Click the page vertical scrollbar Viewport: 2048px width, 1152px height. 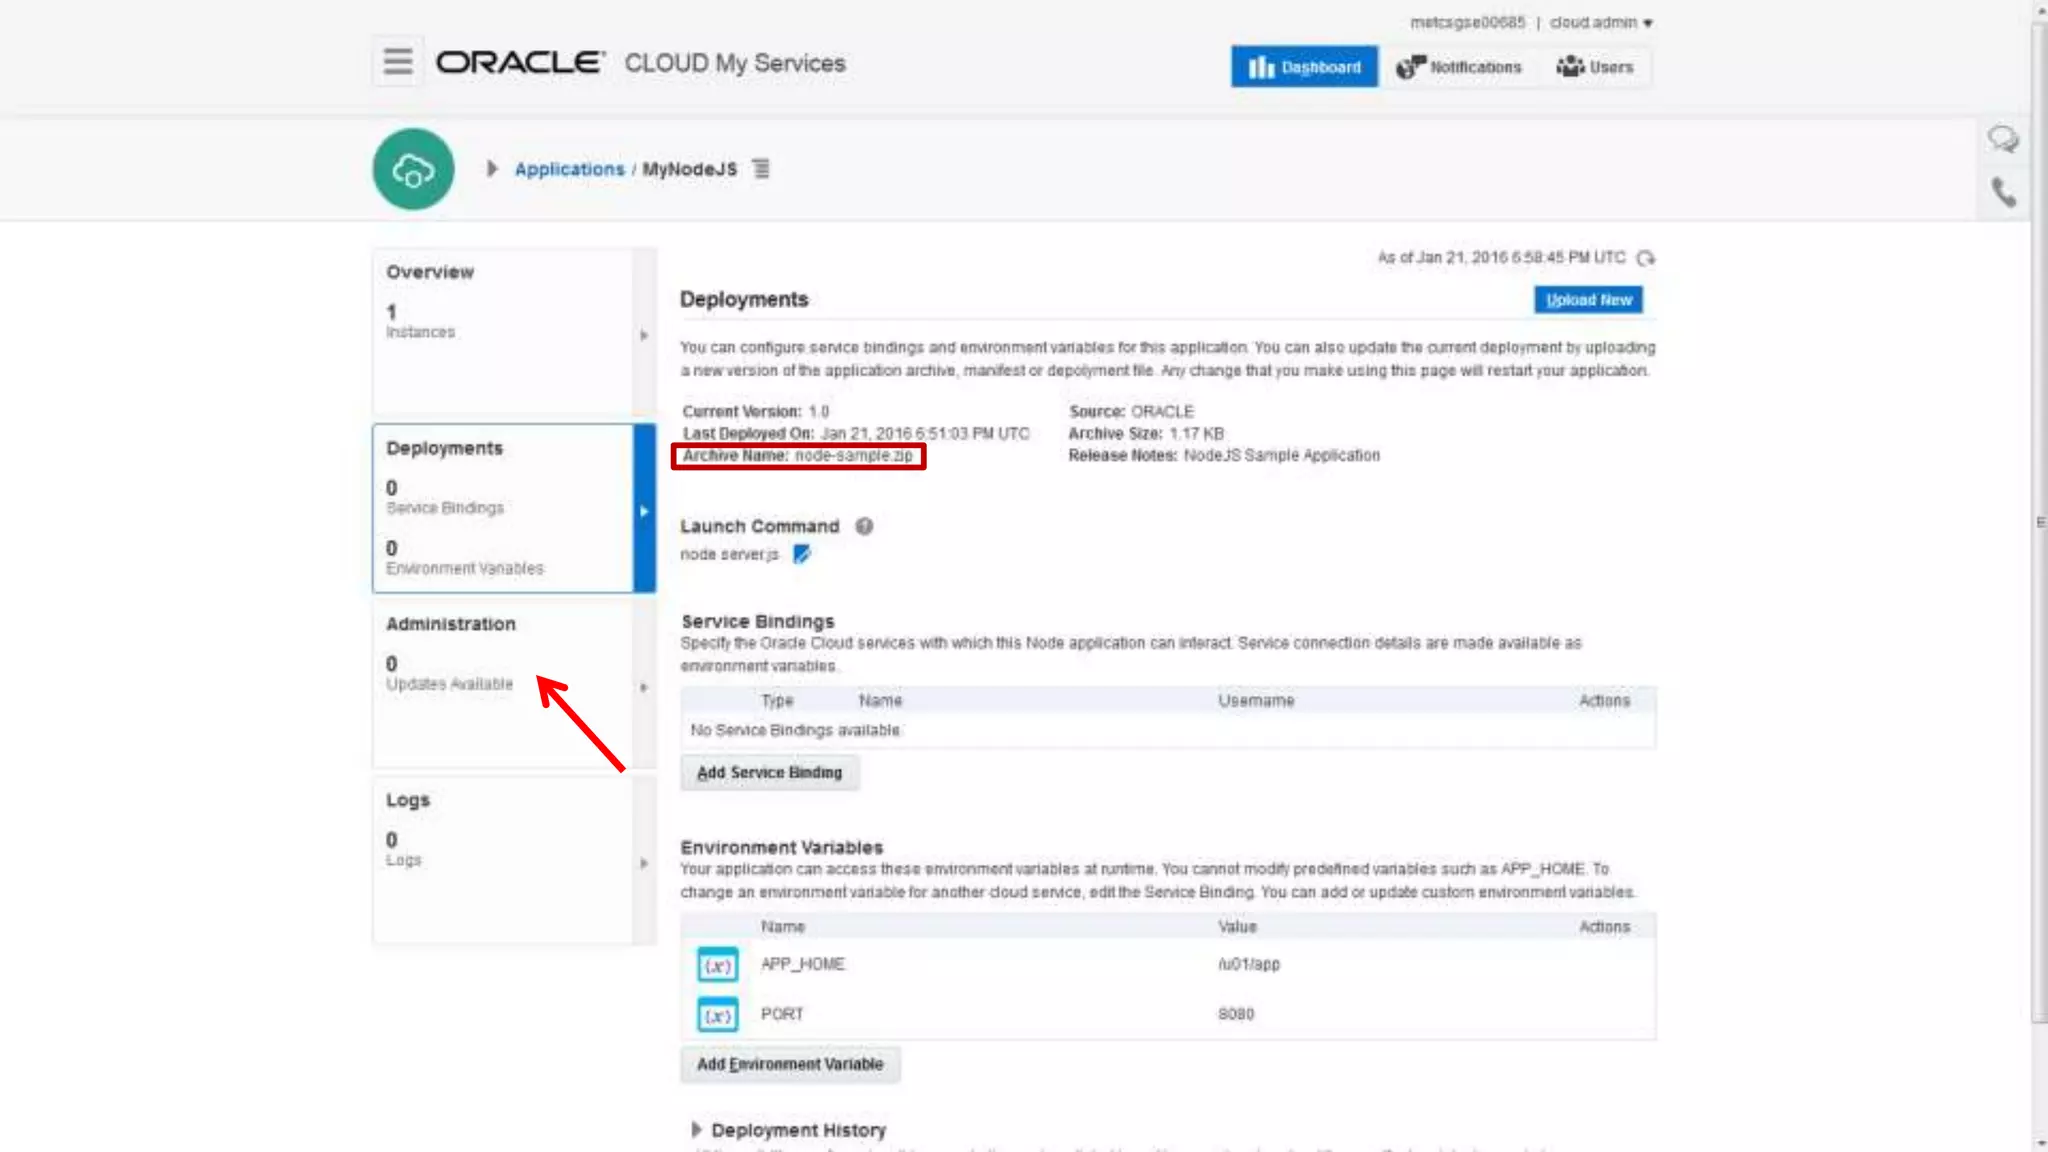coord(2039,520)
